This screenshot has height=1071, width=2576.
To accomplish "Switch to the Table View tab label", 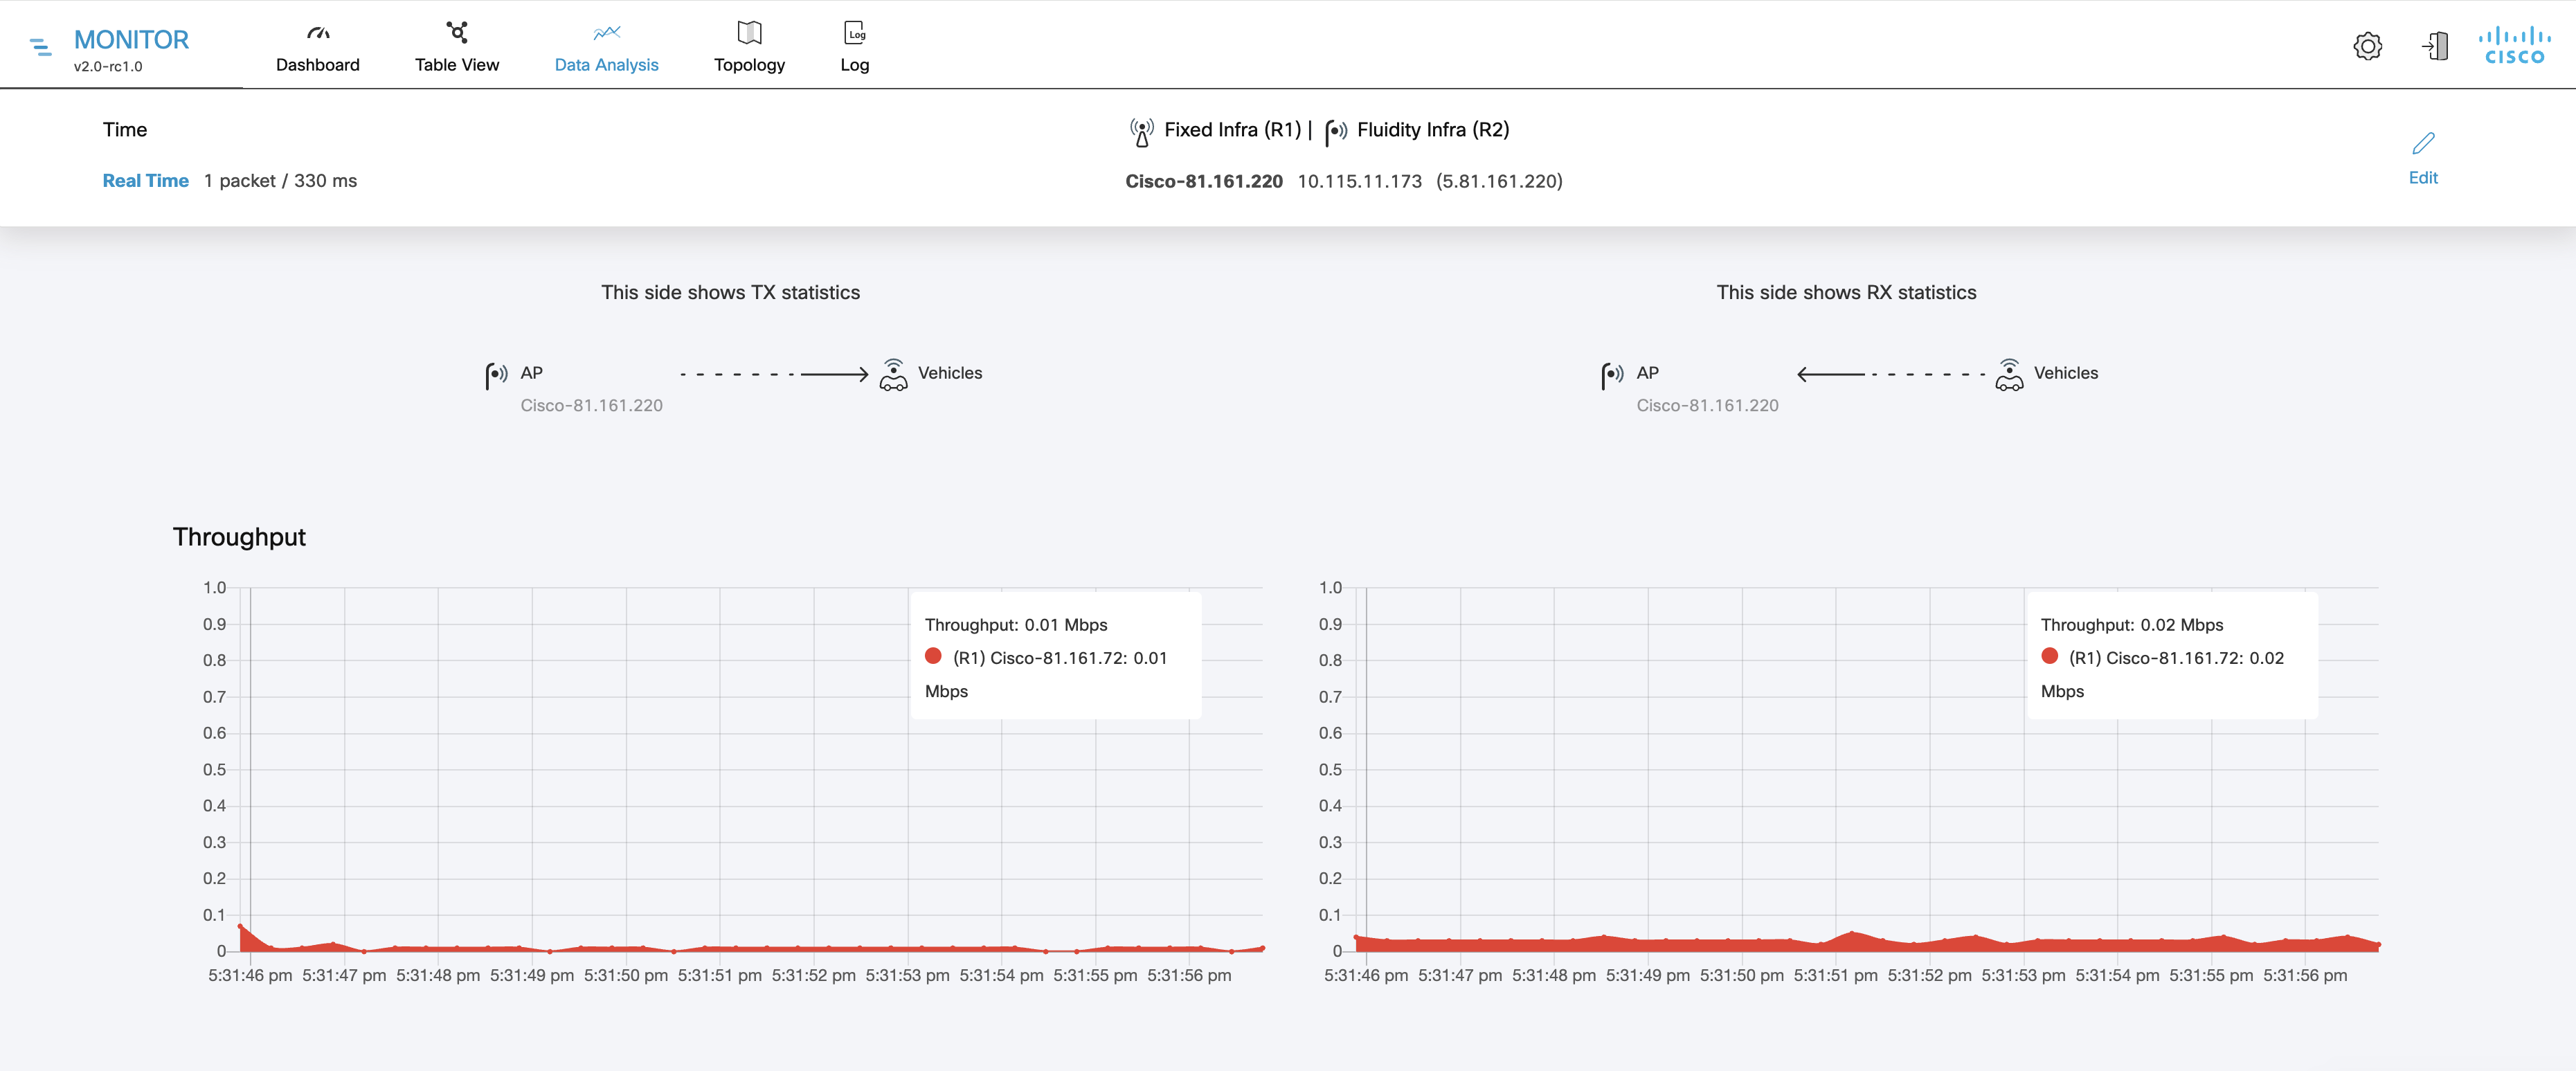I will pos(457,65).
